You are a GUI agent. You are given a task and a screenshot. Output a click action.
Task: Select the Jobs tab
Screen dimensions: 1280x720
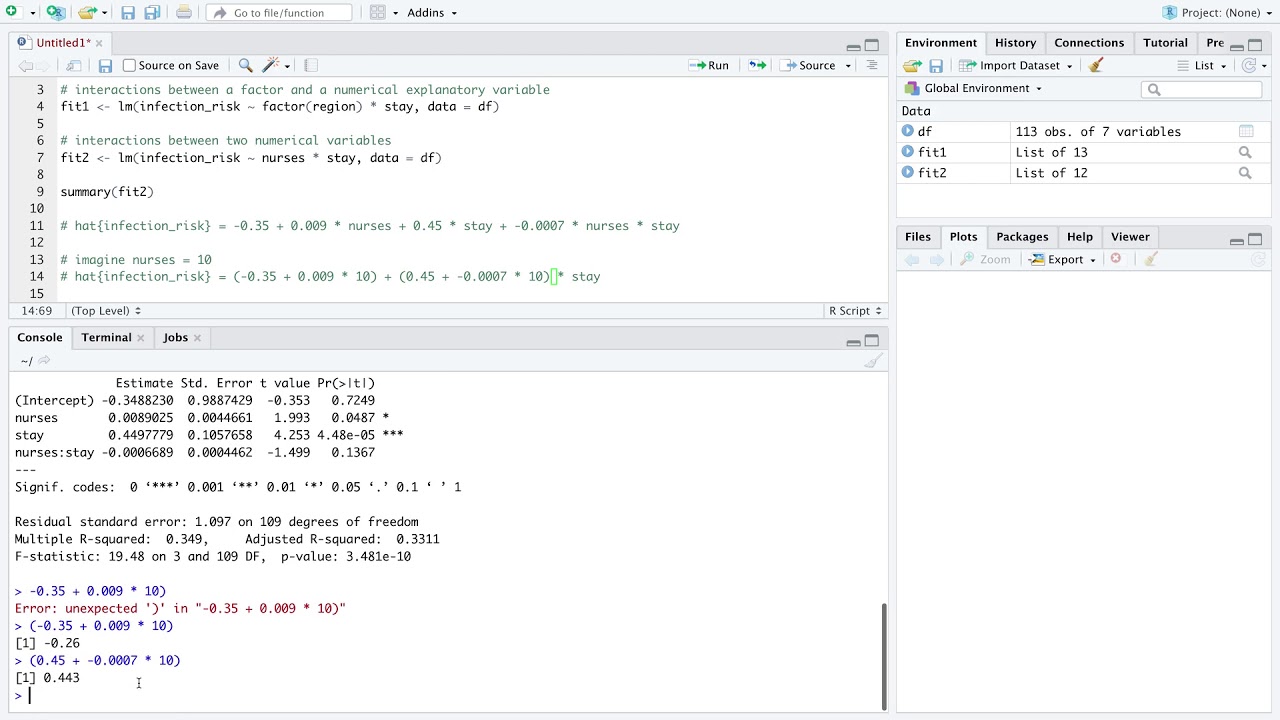[175, 337]
